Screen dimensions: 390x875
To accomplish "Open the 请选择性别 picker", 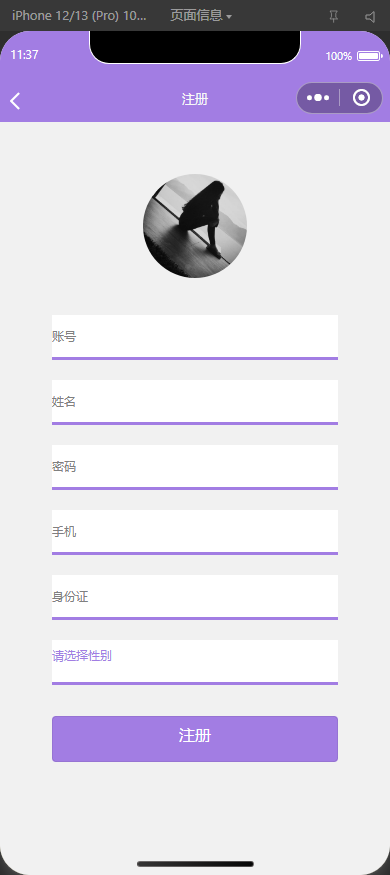I will pos(195,662).
